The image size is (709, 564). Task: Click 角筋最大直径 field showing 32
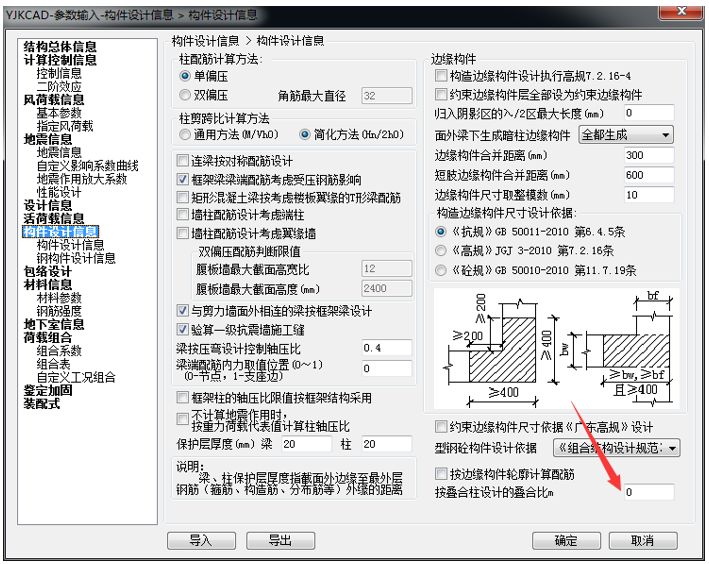(x=387, y=95)
